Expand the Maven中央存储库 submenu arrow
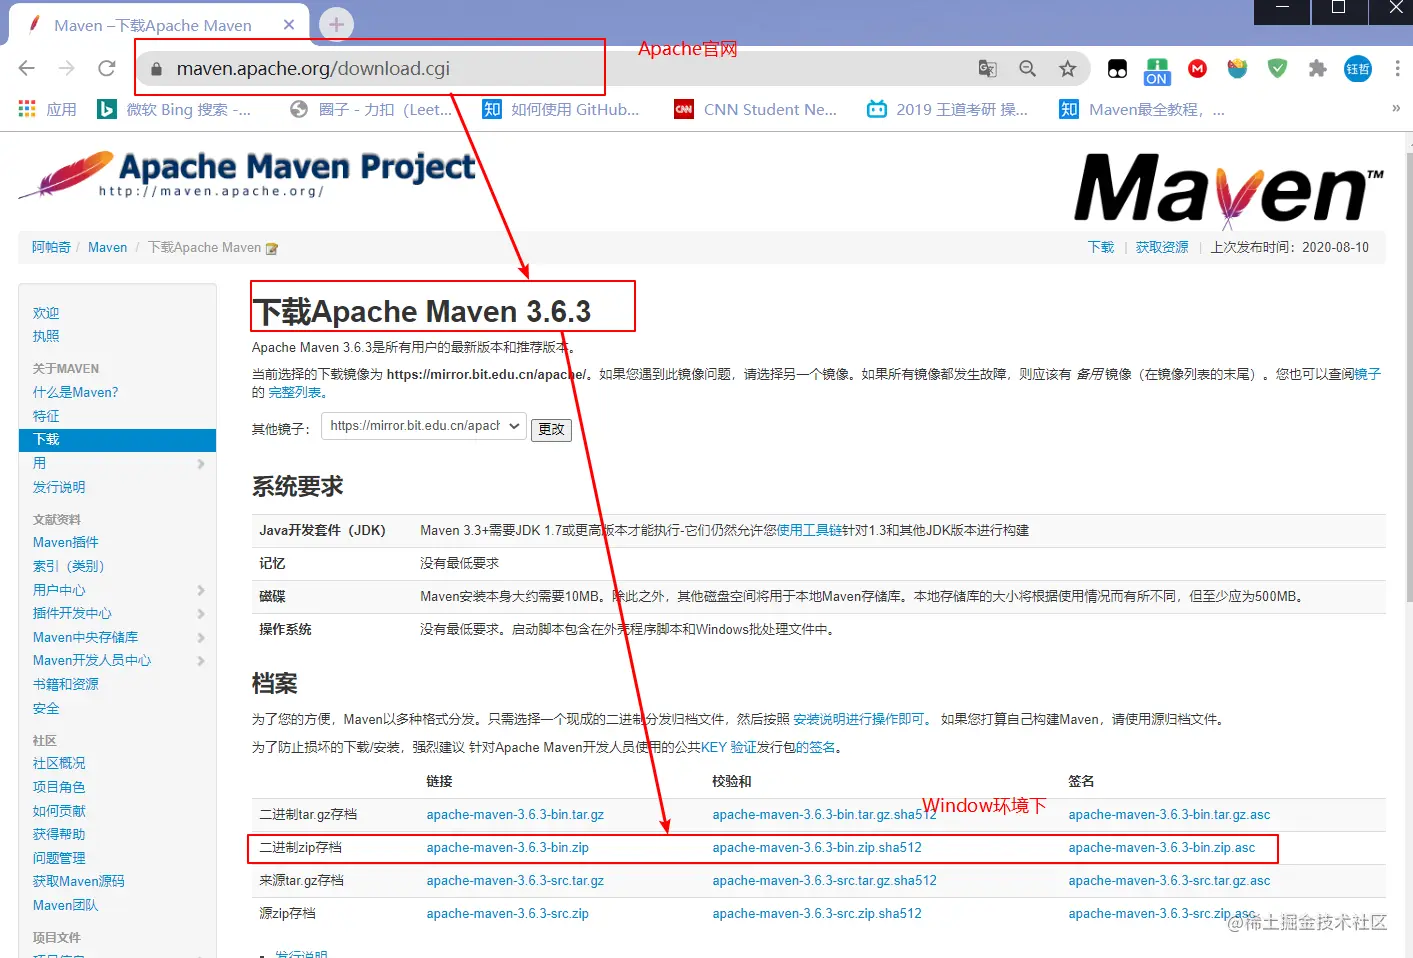The height and width of the screenshot is (958, 1413). 201,637
